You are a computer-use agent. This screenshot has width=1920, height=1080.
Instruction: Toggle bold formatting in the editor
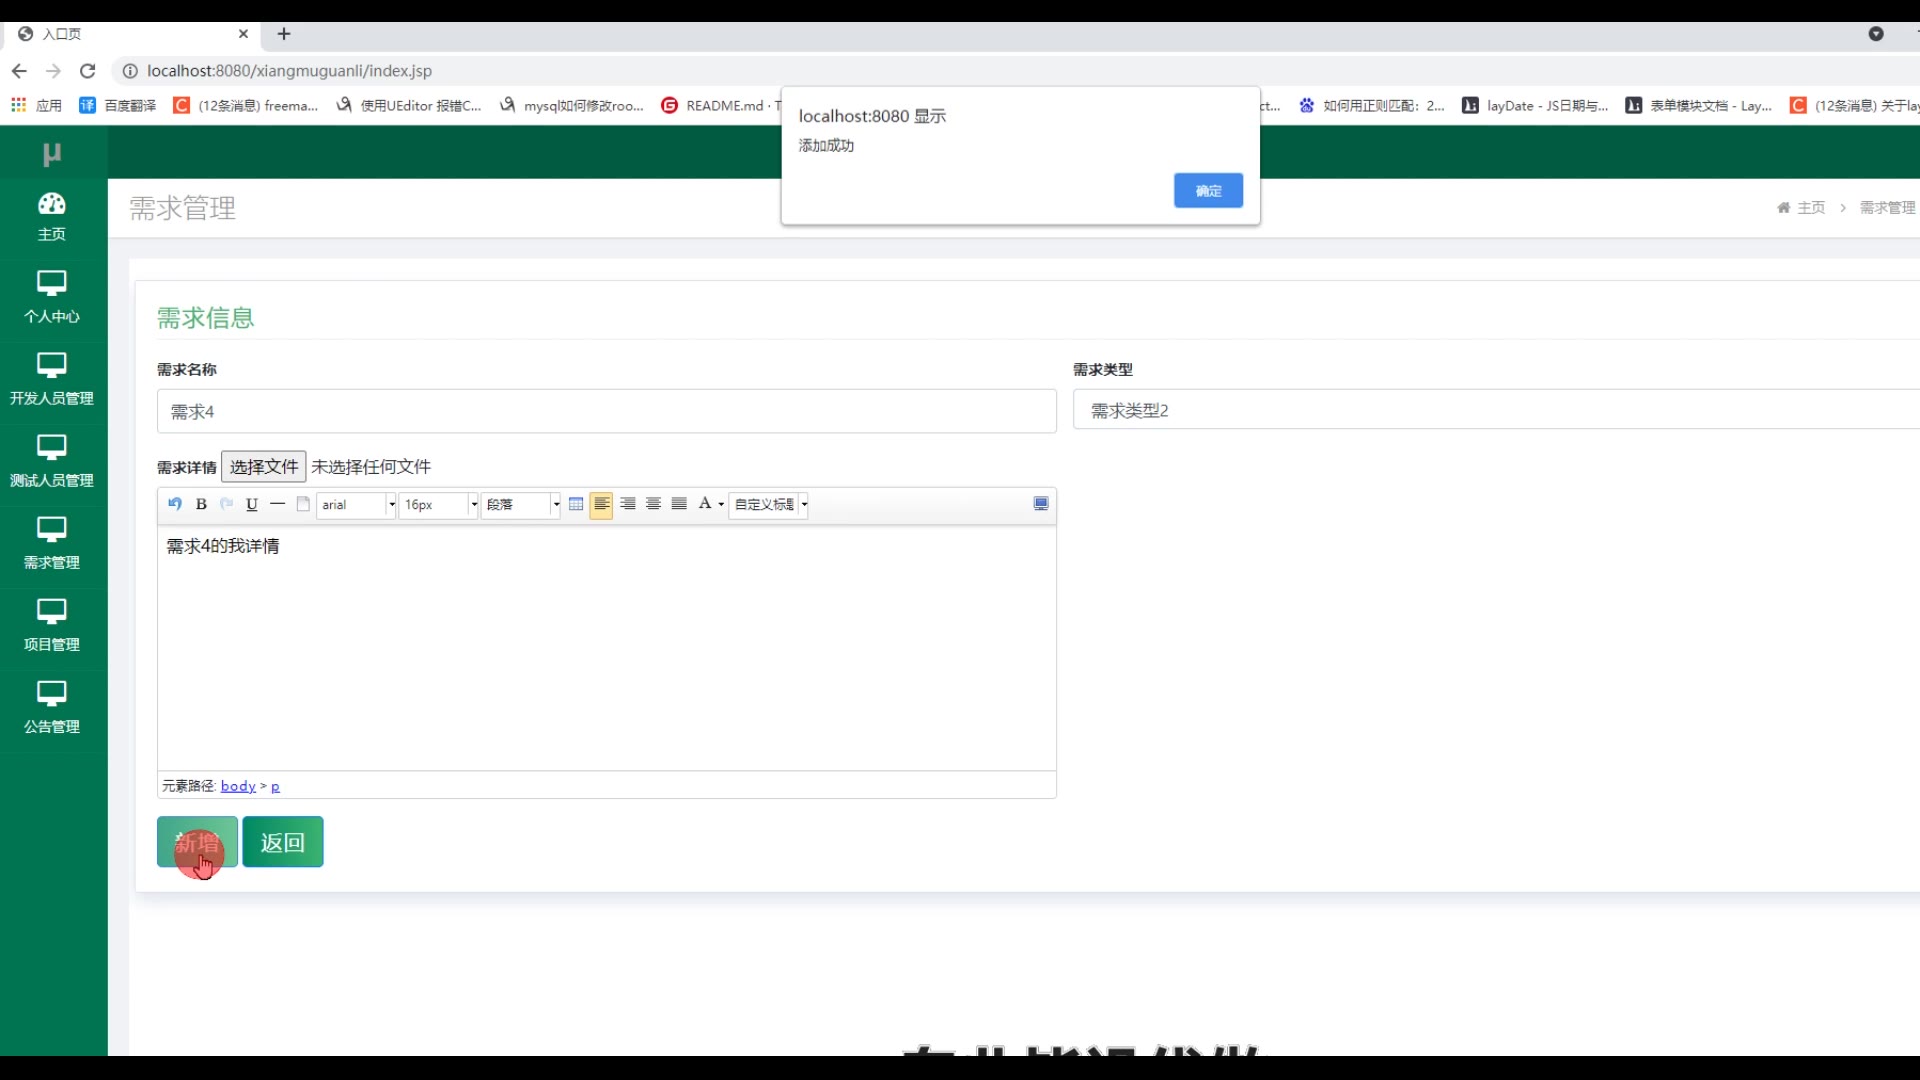[201, 504]
